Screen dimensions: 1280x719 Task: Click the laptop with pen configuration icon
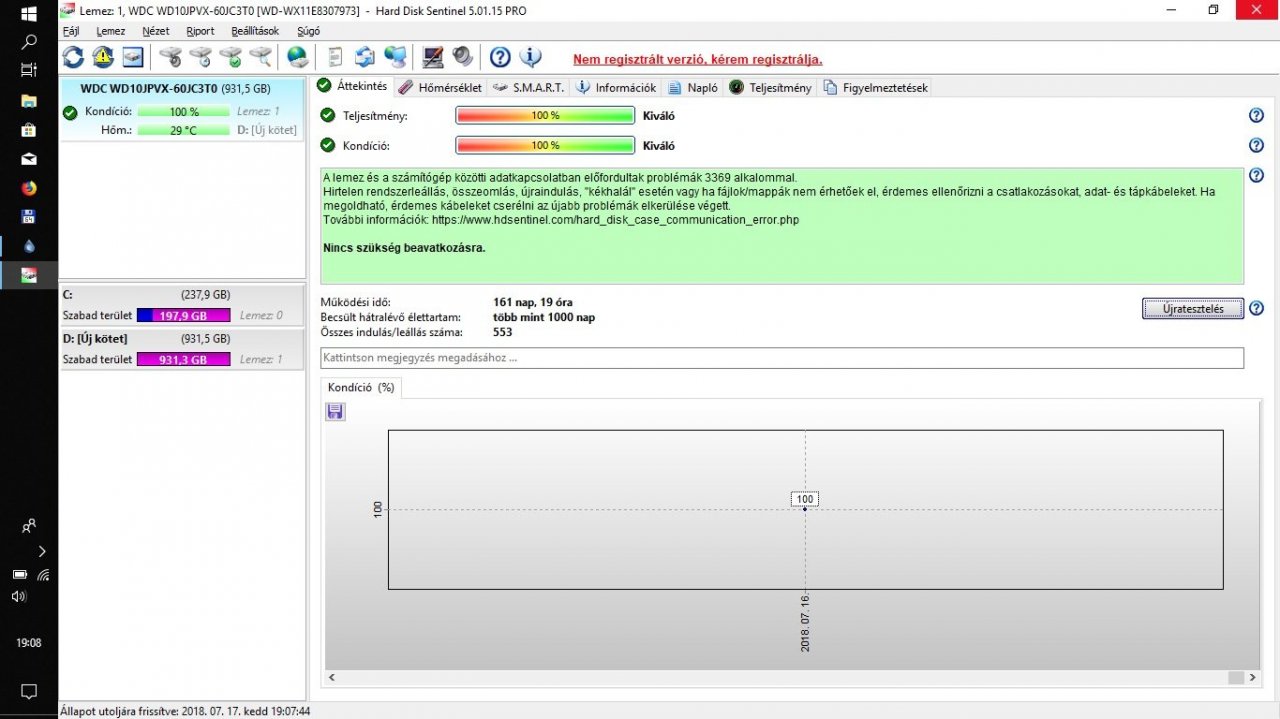pos(433,57)
